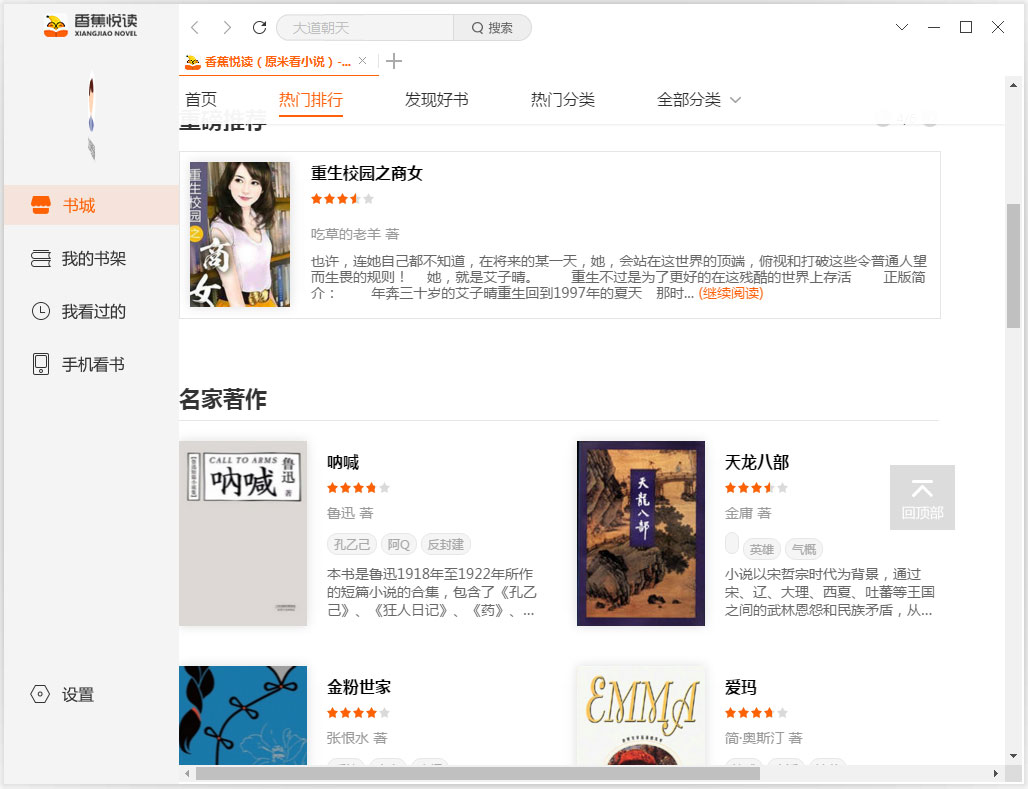Screen dimensions: 1028x789
Task: Click author 简·奥斯汀 著
Action: coord(764,738)
